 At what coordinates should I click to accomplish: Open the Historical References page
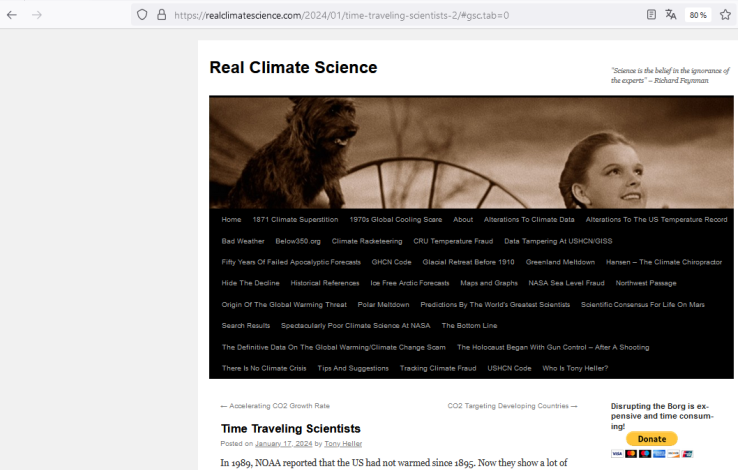(x=325, y=283)
